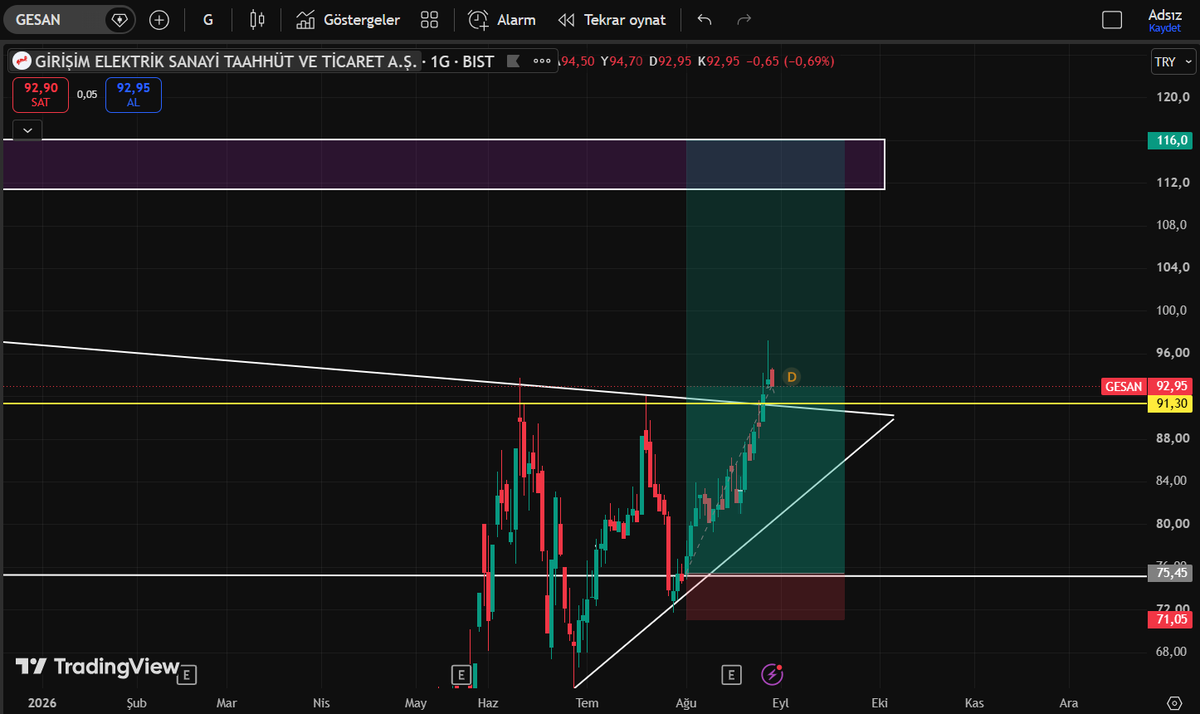Open chart settings gear at axis corner
The height and width of the screenshot is (714, 1200).
click(x=1175, y=703)
